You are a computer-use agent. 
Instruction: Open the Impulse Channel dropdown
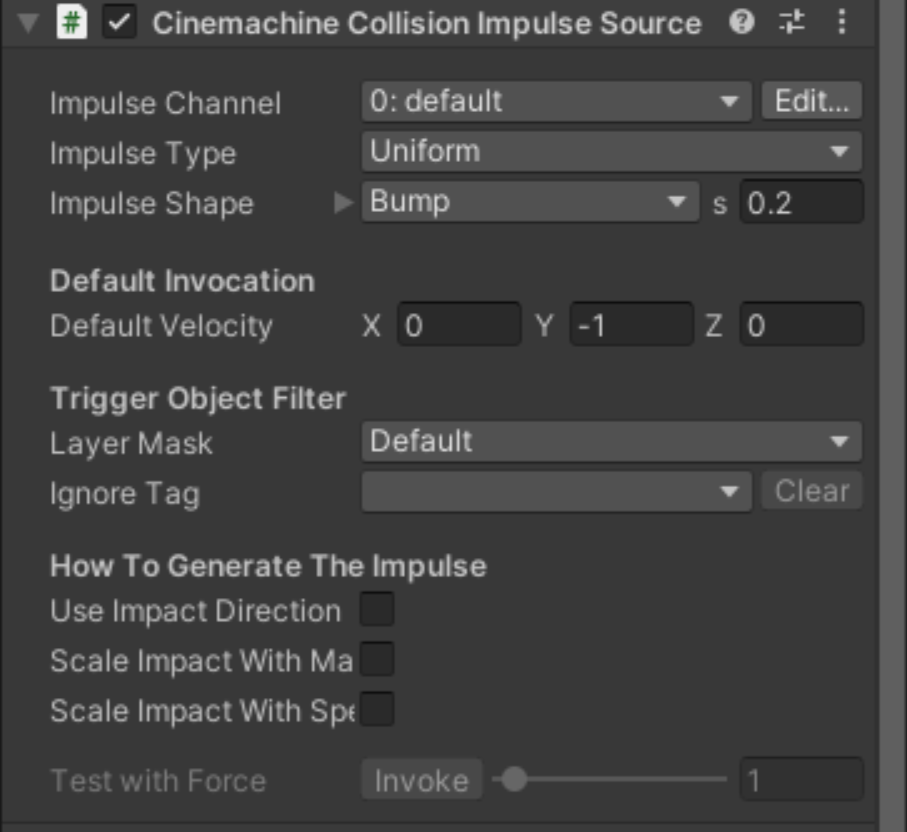(556, 102)
